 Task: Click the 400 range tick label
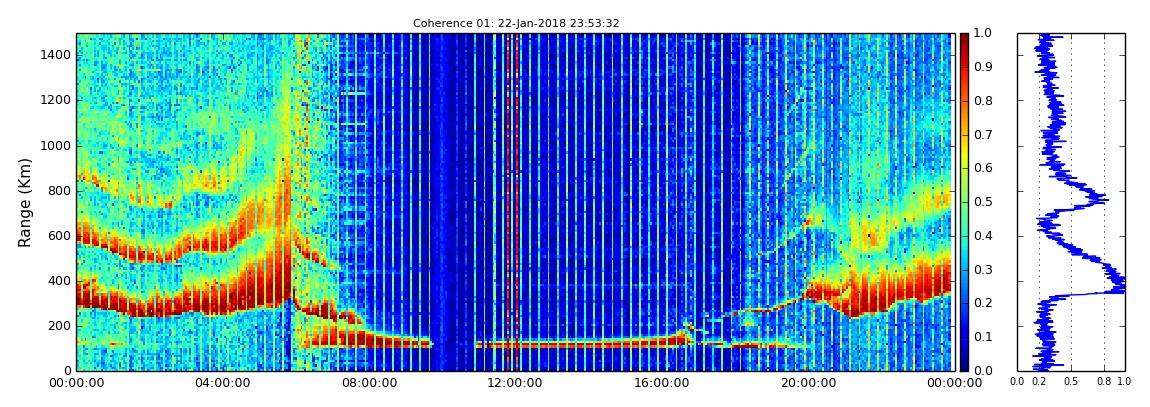click(60, 281)
